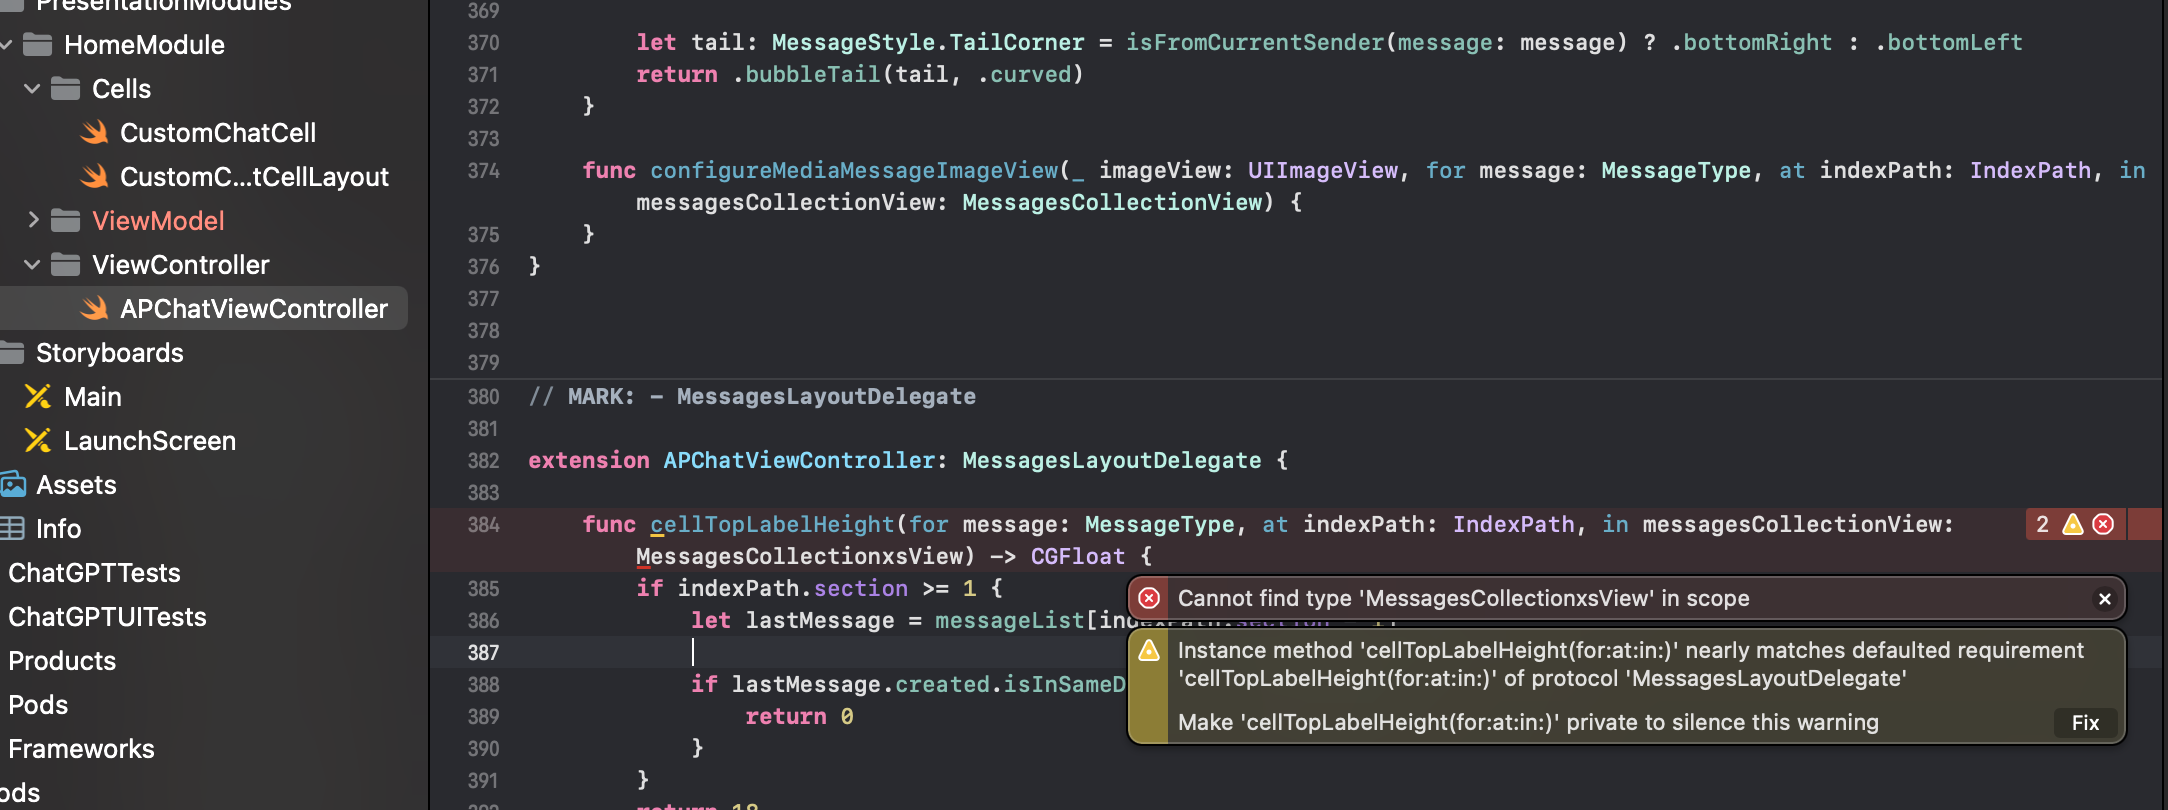Click the misspelled MessagesCollectionxsView type
This screenshot has height=810, width=2168.
pos(799,557)
